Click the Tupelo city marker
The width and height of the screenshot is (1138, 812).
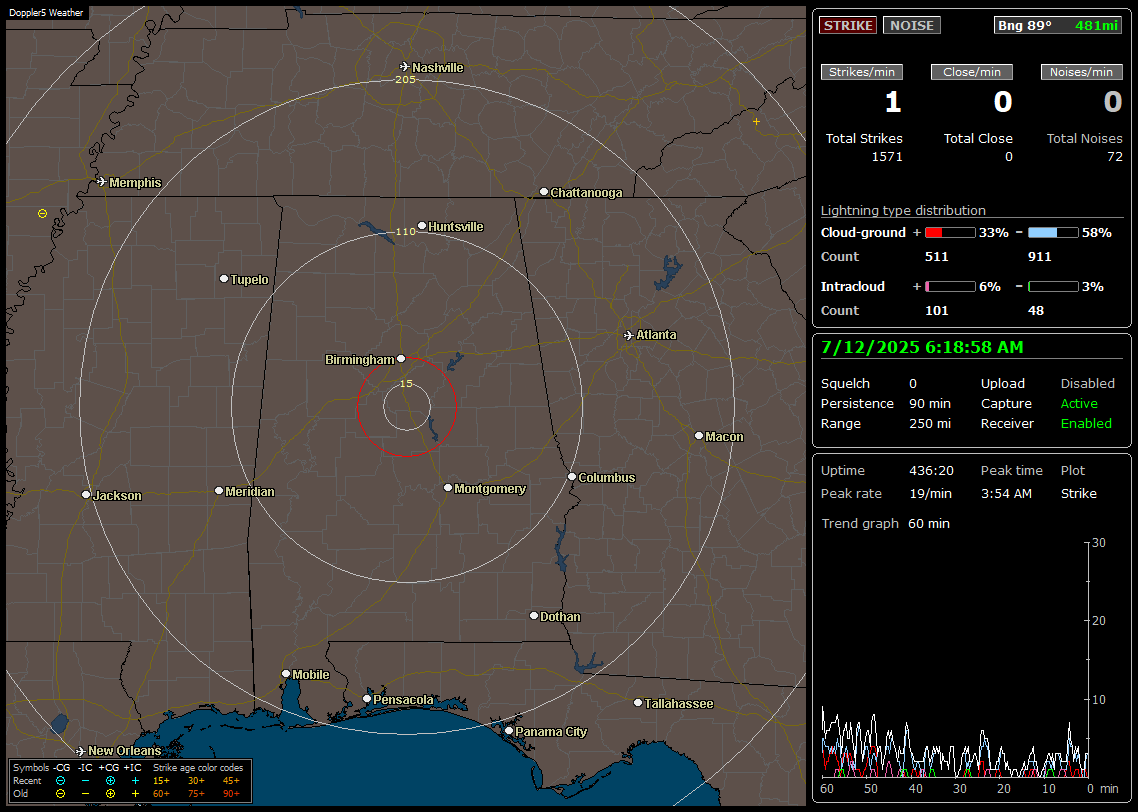click(x=224, y=279)
